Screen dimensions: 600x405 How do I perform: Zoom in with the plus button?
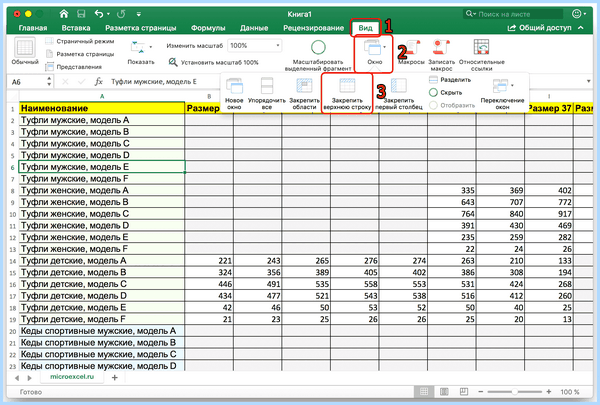(549, 392)
